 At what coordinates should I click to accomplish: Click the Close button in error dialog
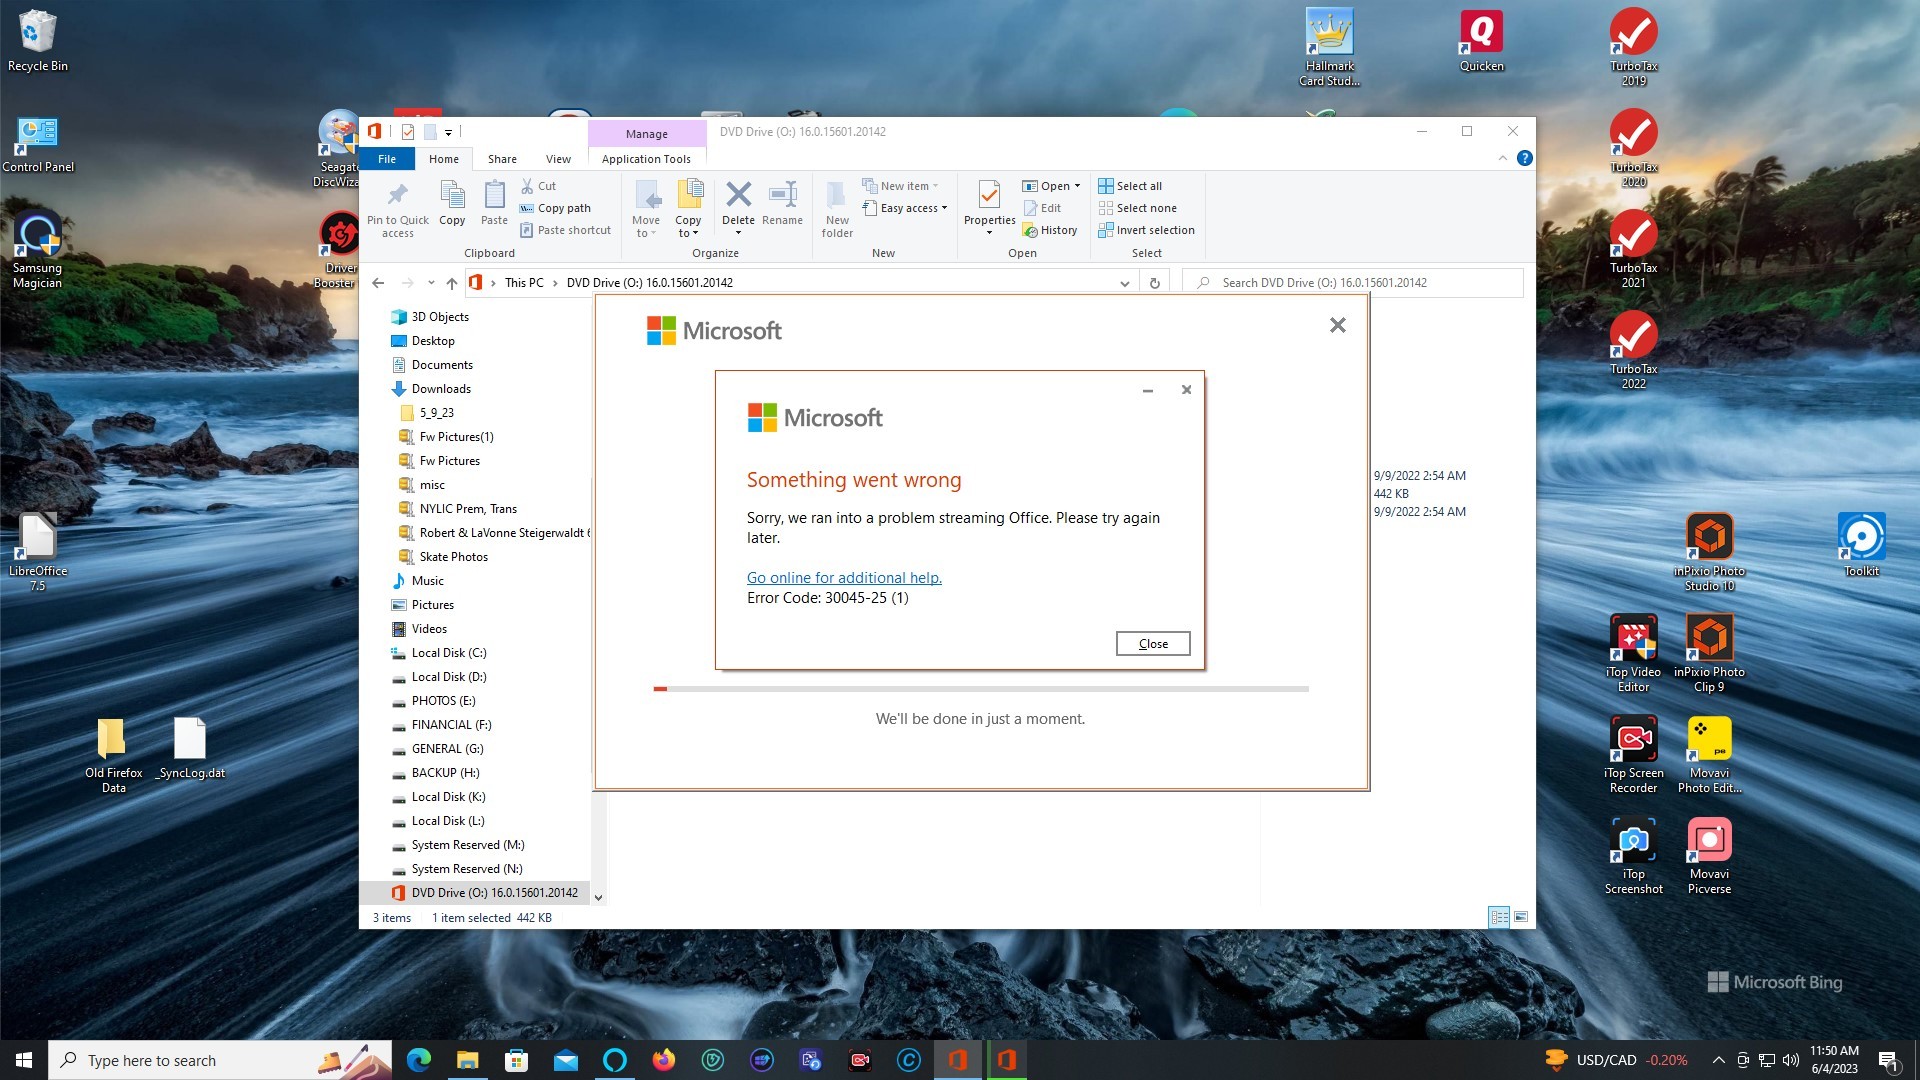[1152, 644]
